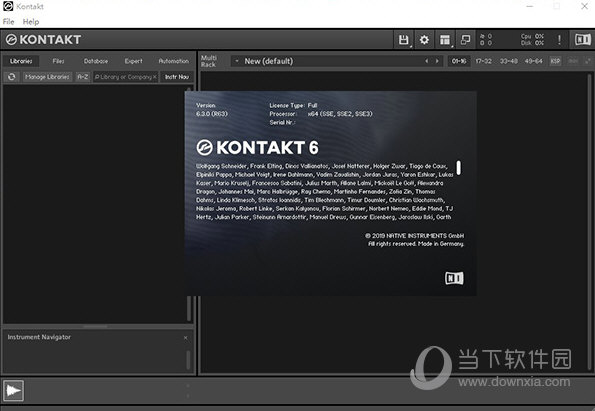Switch to the Expert tab

[x=133, y=61]
